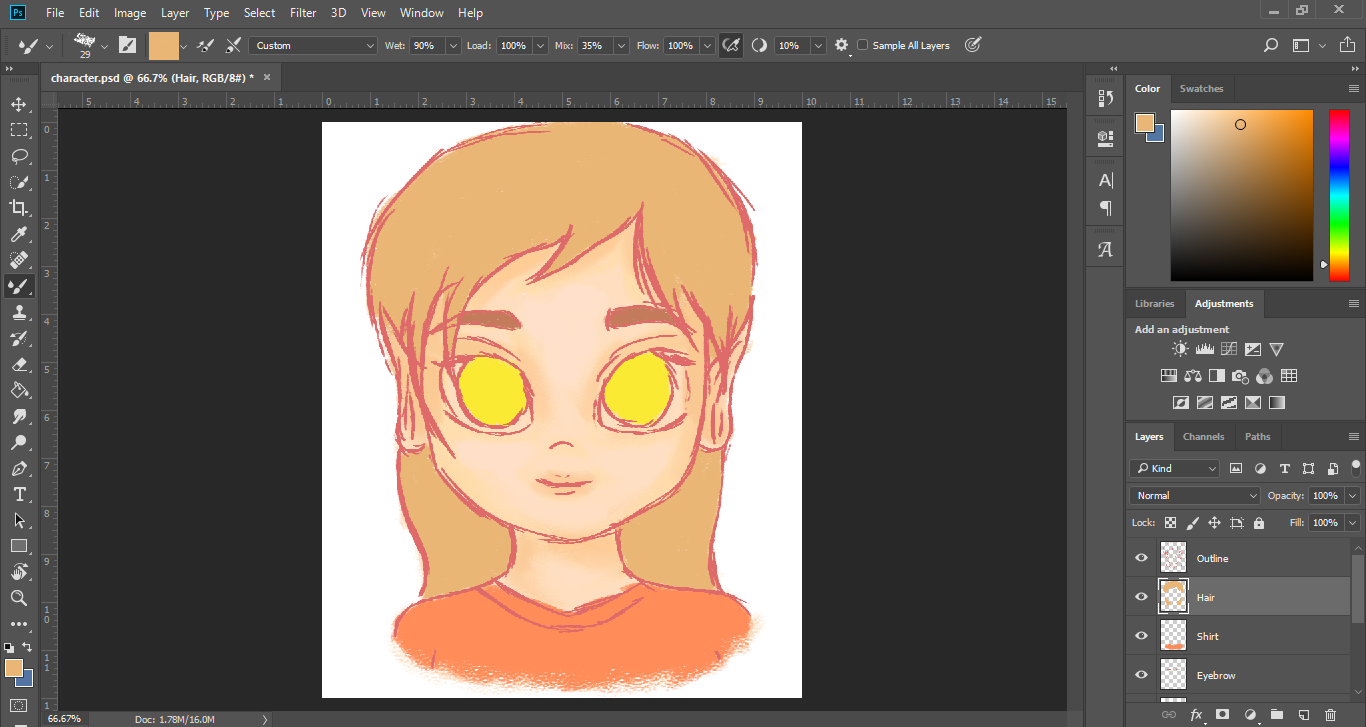Select the Smudge tool

19,416
